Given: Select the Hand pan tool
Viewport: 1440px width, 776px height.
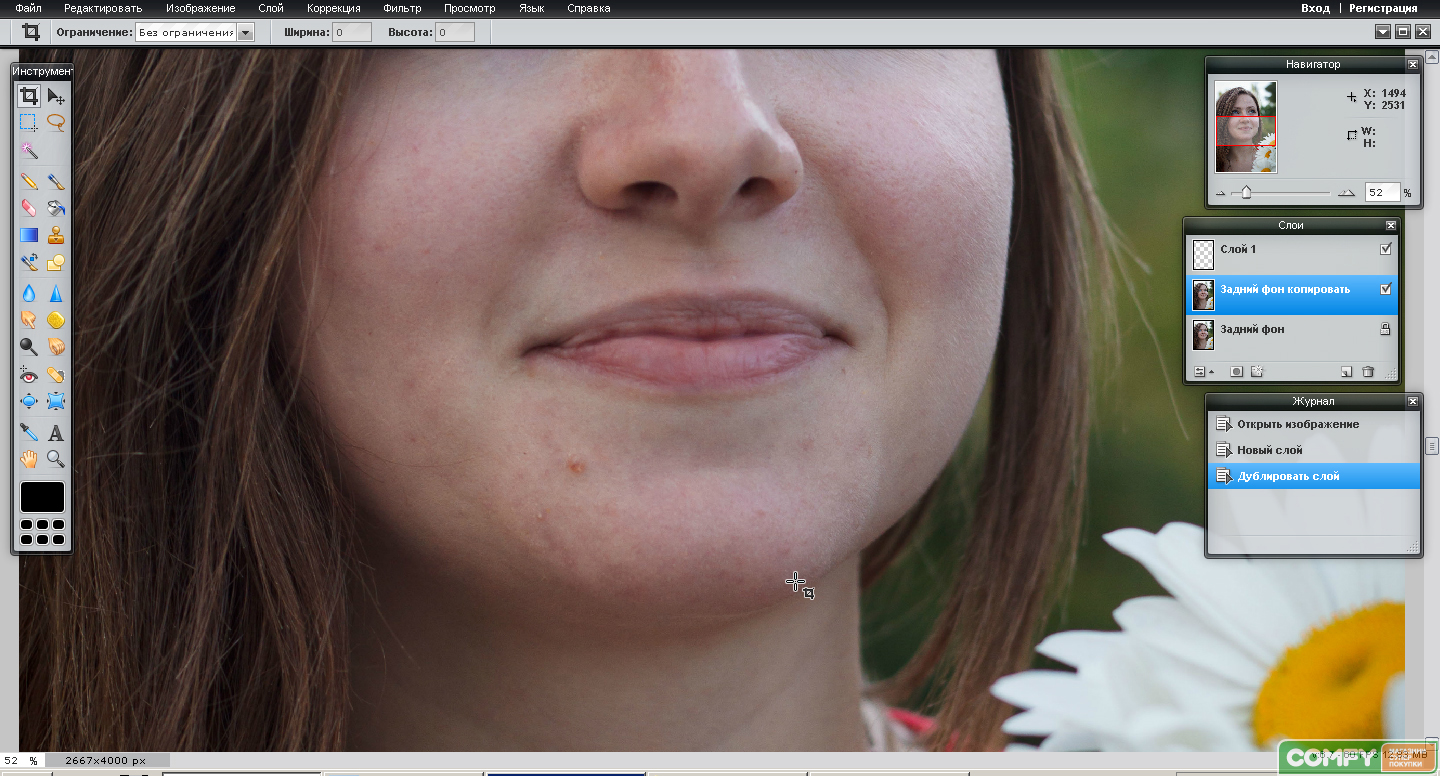Looking at the screenshot, I should point(29,459).
